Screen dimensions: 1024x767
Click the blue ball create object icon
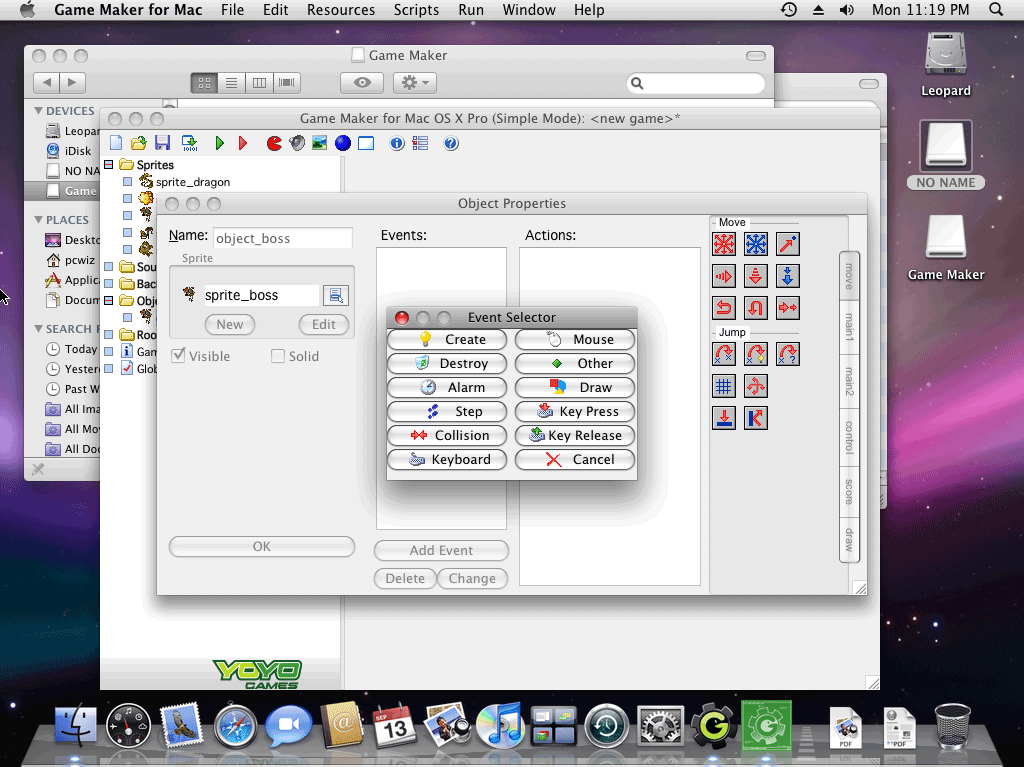[343, 144]
